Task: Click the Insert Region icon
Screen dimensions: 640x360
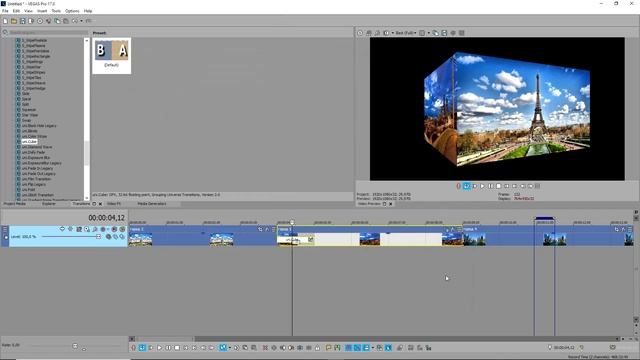Action: point(337,348)
